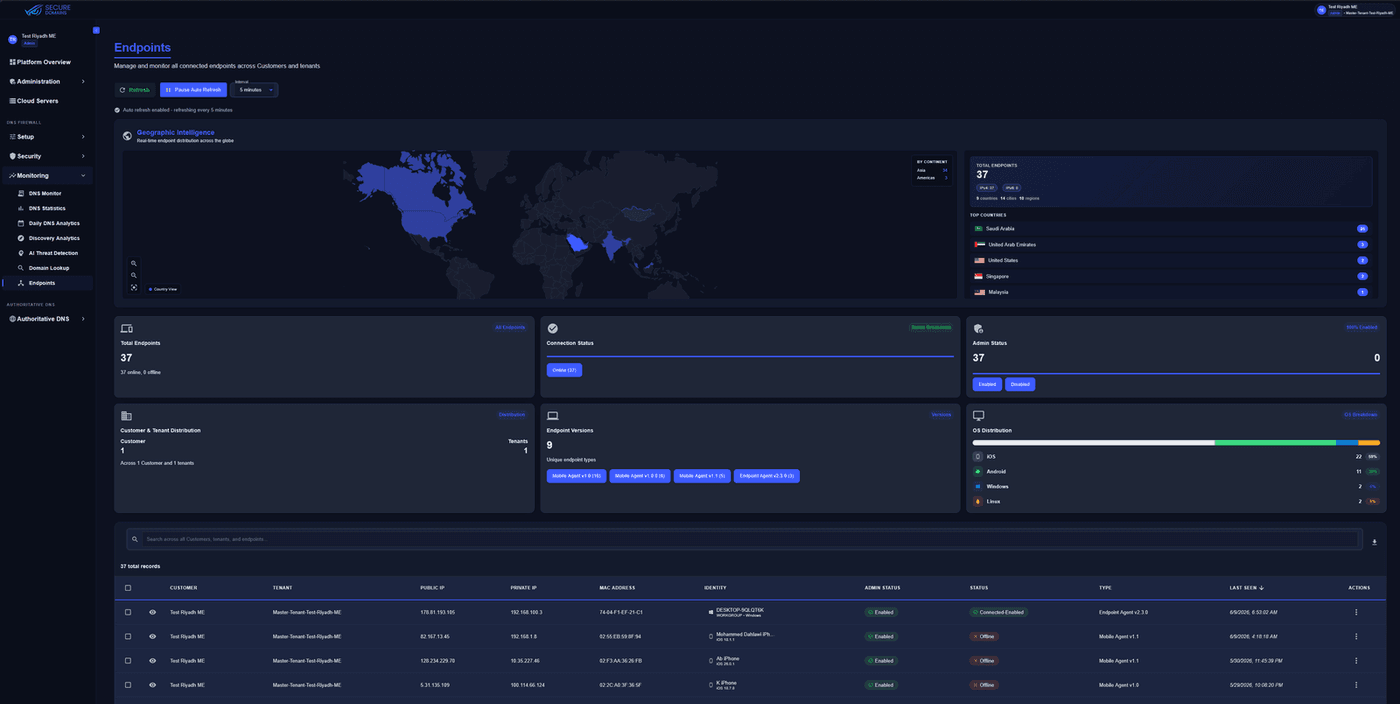Open AI Threat Detection
Viewport: 1400px width, 704px height.
click(x=53, y=253)
